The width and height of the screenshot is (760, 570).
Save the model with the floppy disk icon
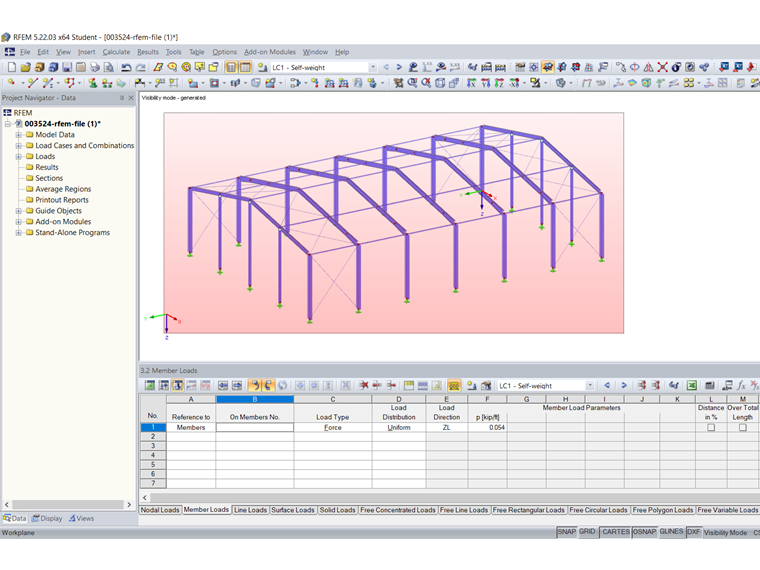point(67,67)
